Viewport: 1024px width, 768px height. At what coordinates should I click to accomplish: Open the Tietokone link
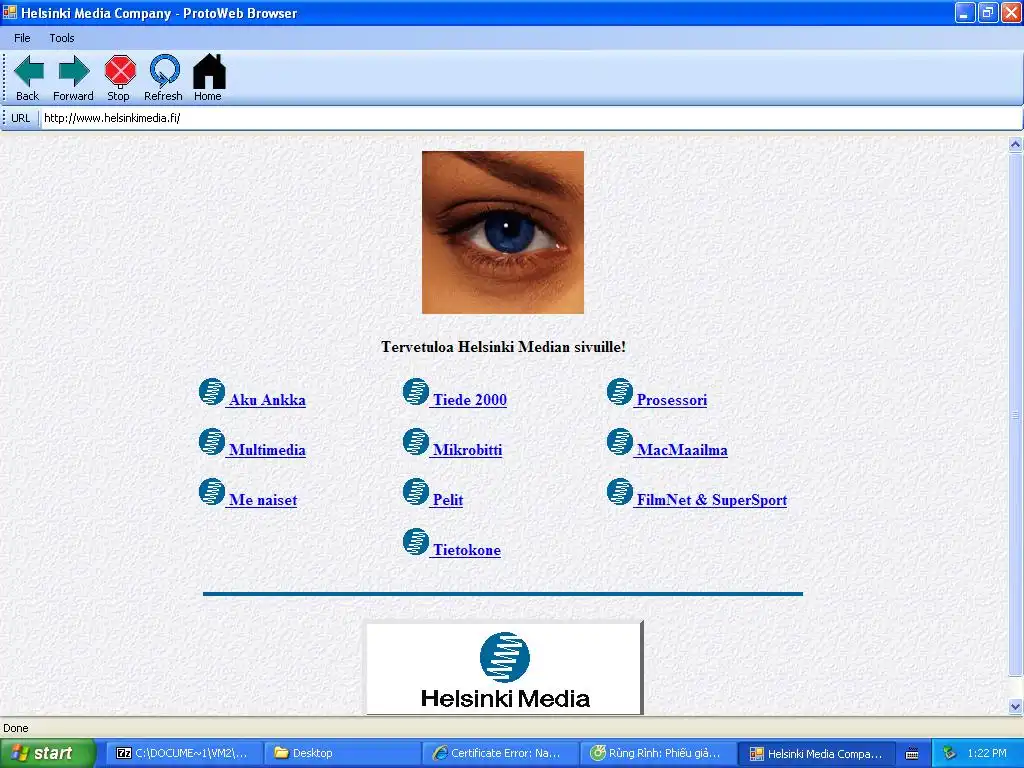click(467, 550)
